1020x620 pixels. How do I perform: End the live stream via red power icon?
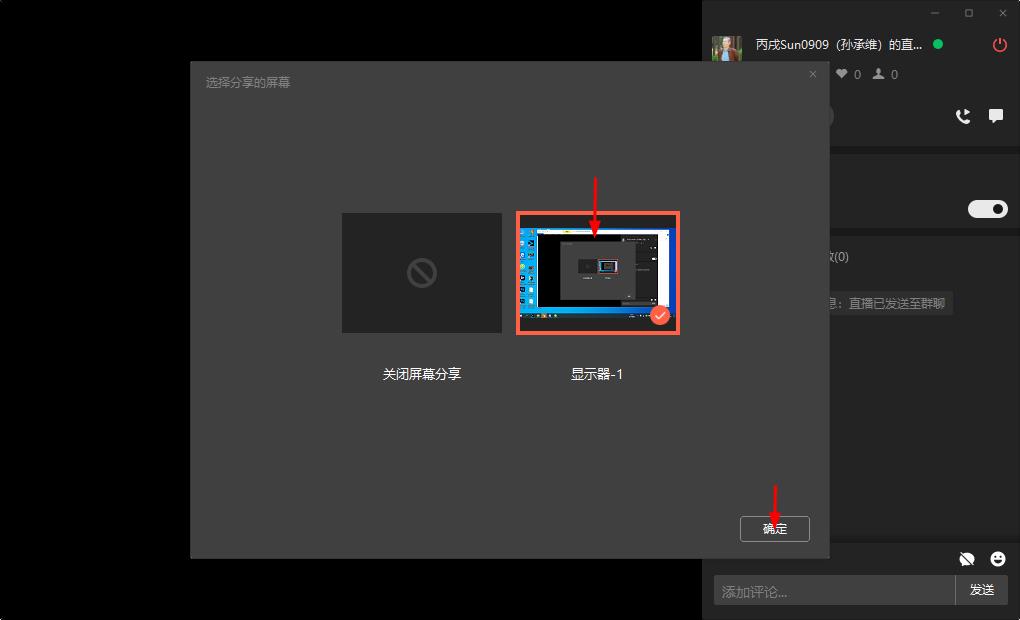tap(998, 44)
